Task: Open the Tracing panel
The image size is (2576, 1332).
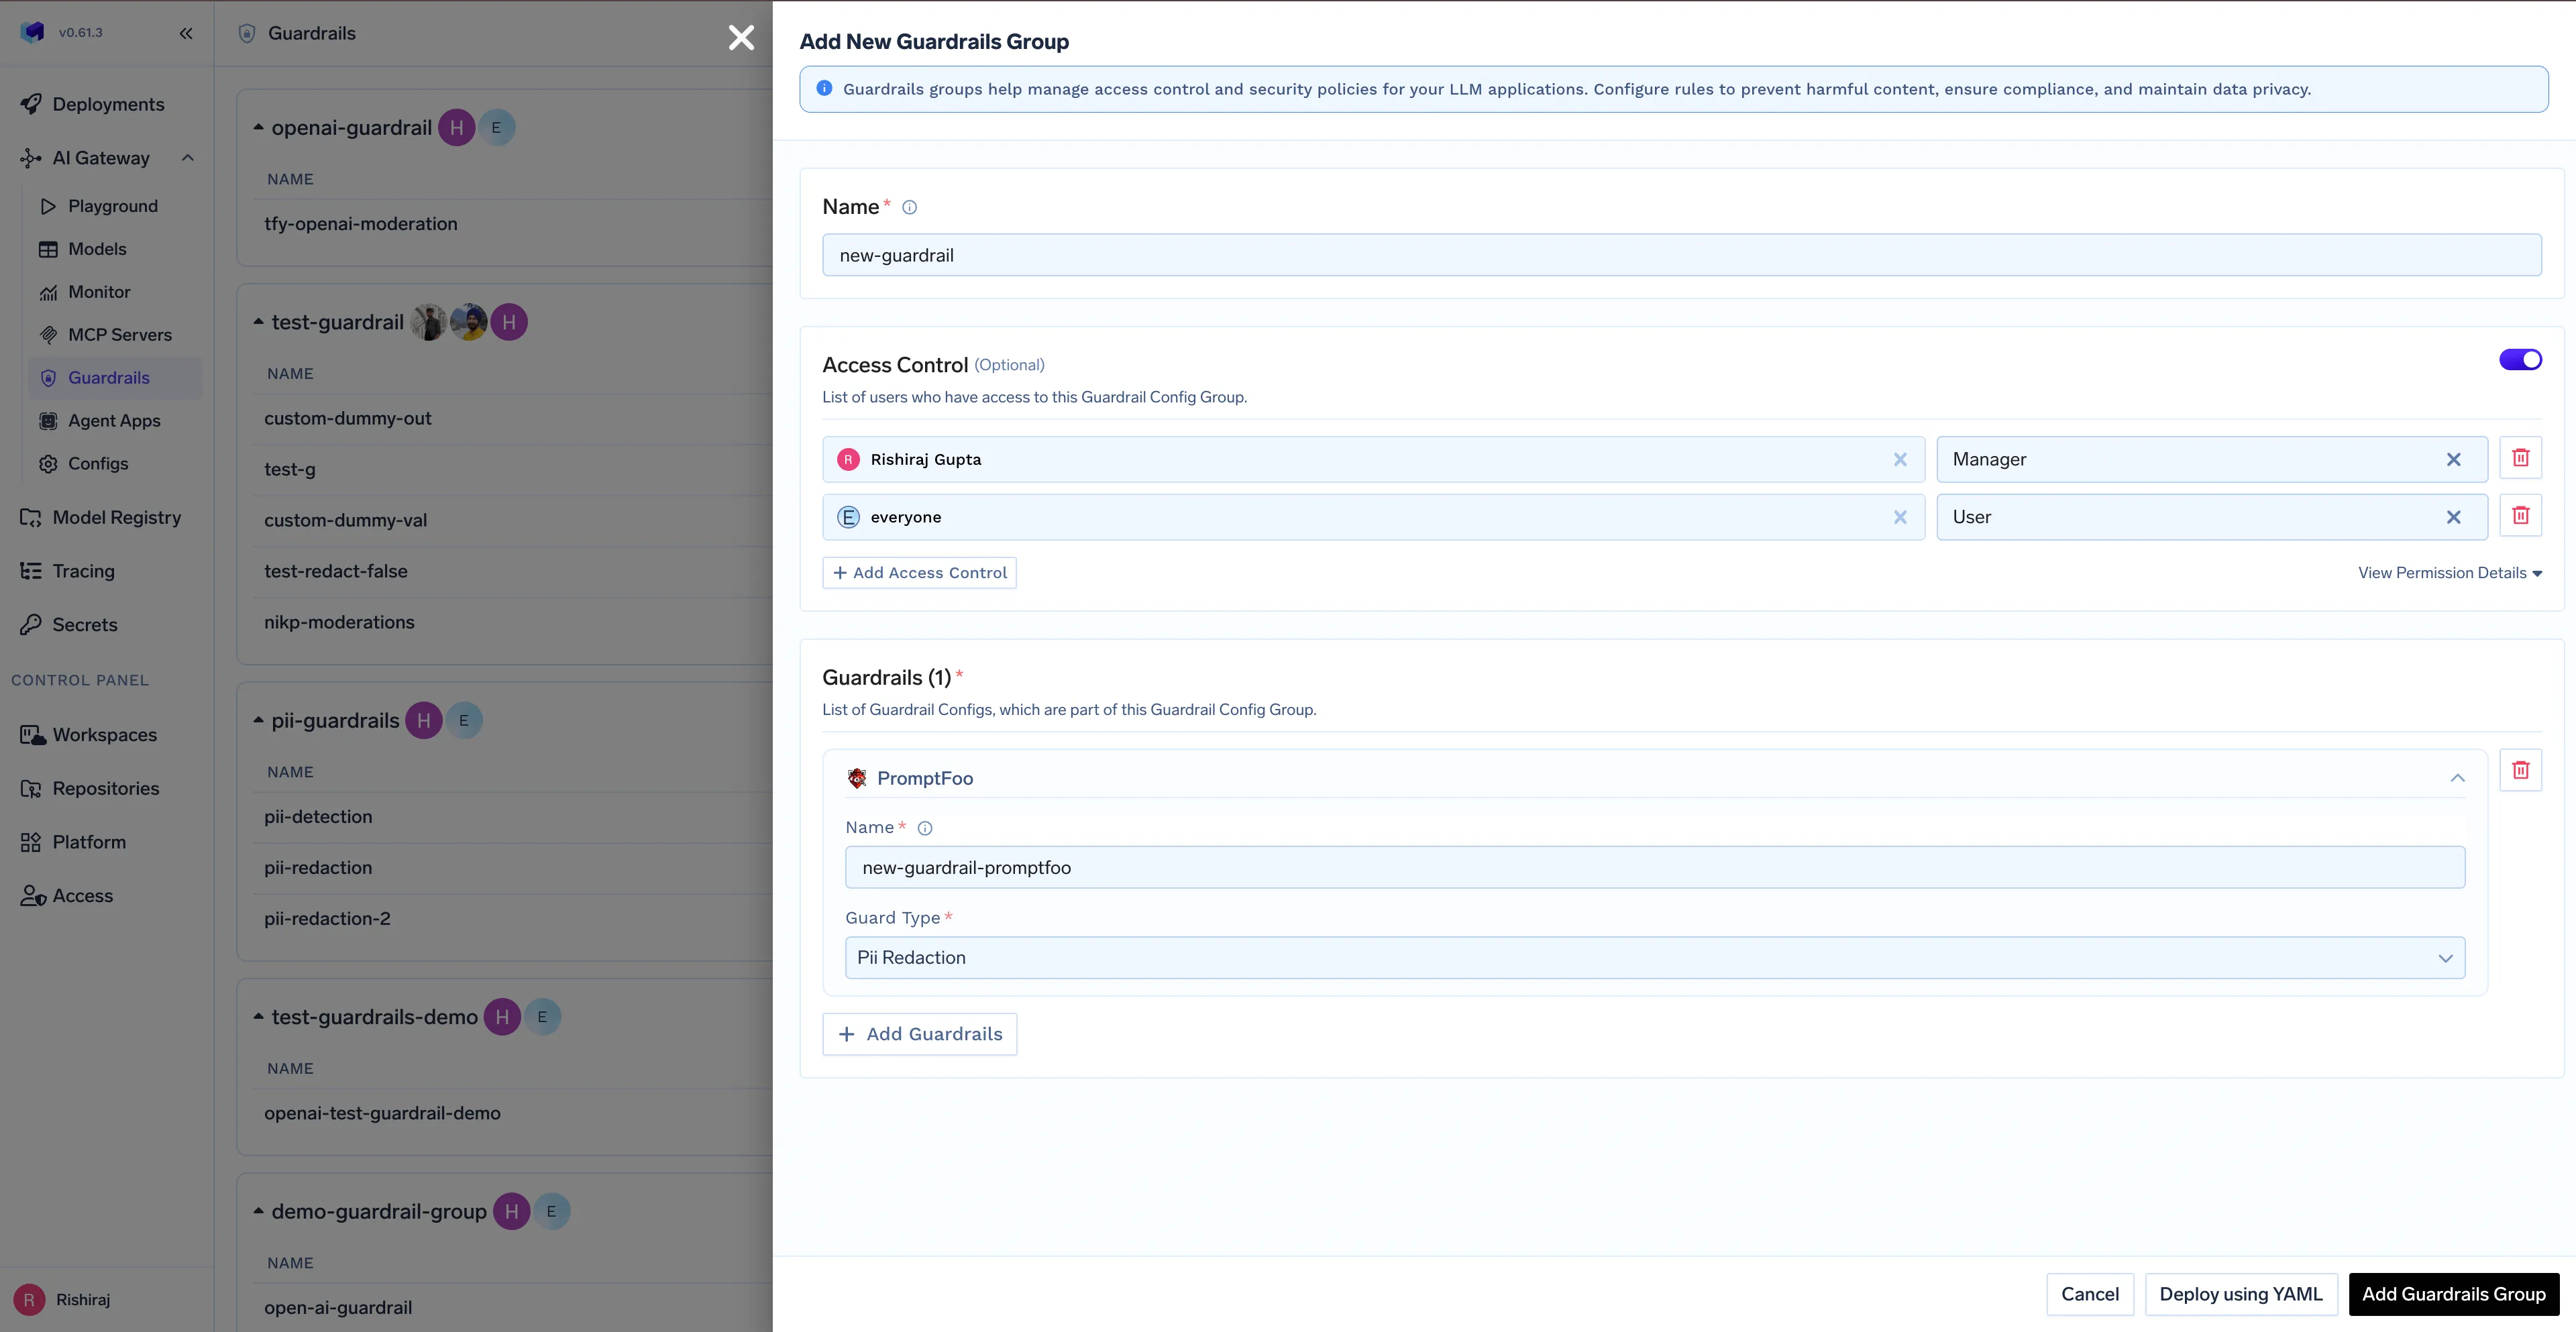Action: point(80,571)
